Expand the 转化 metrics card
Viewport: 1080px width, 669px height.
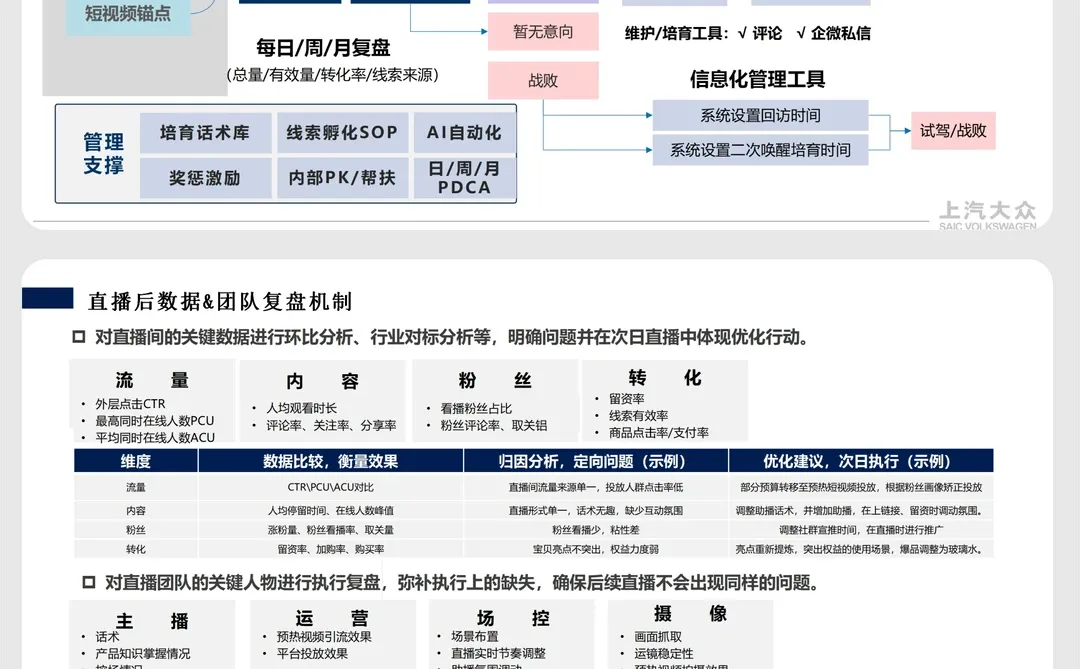click(665, 400)
